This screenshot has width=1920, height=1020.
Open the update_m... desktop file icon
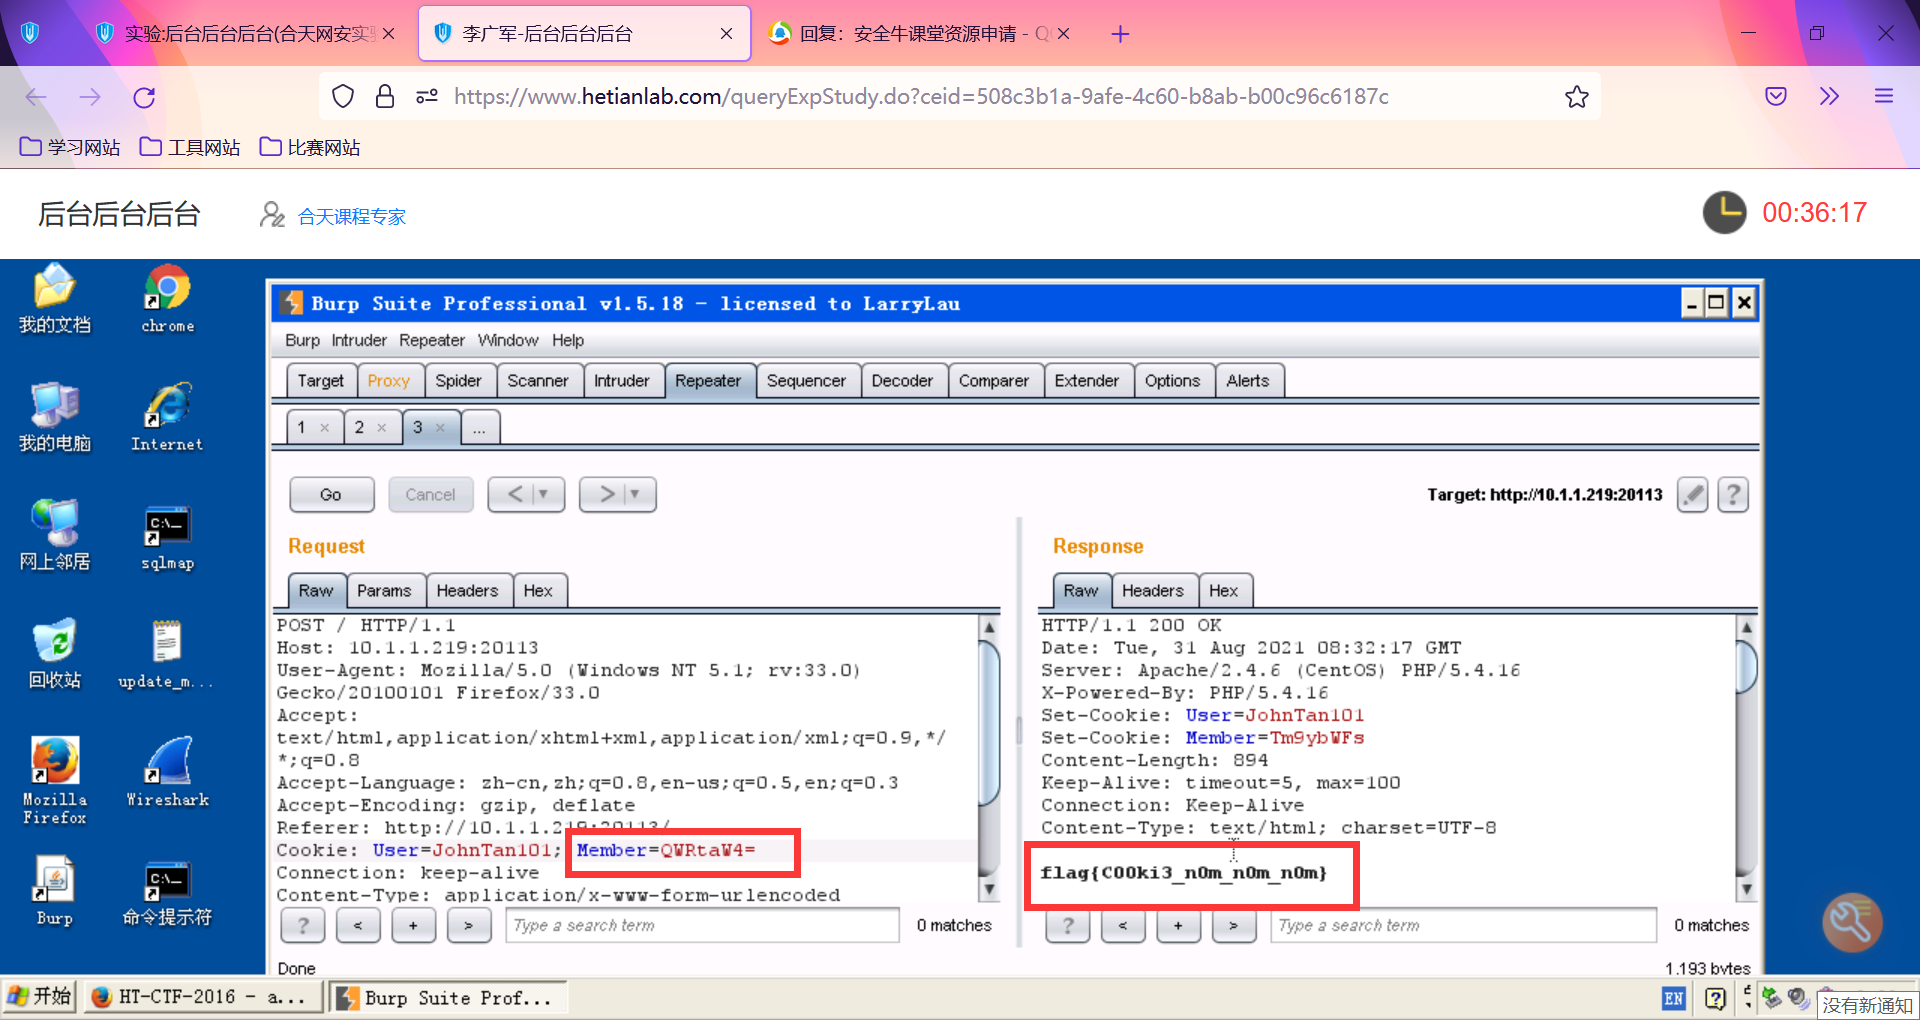coord(166,654)
